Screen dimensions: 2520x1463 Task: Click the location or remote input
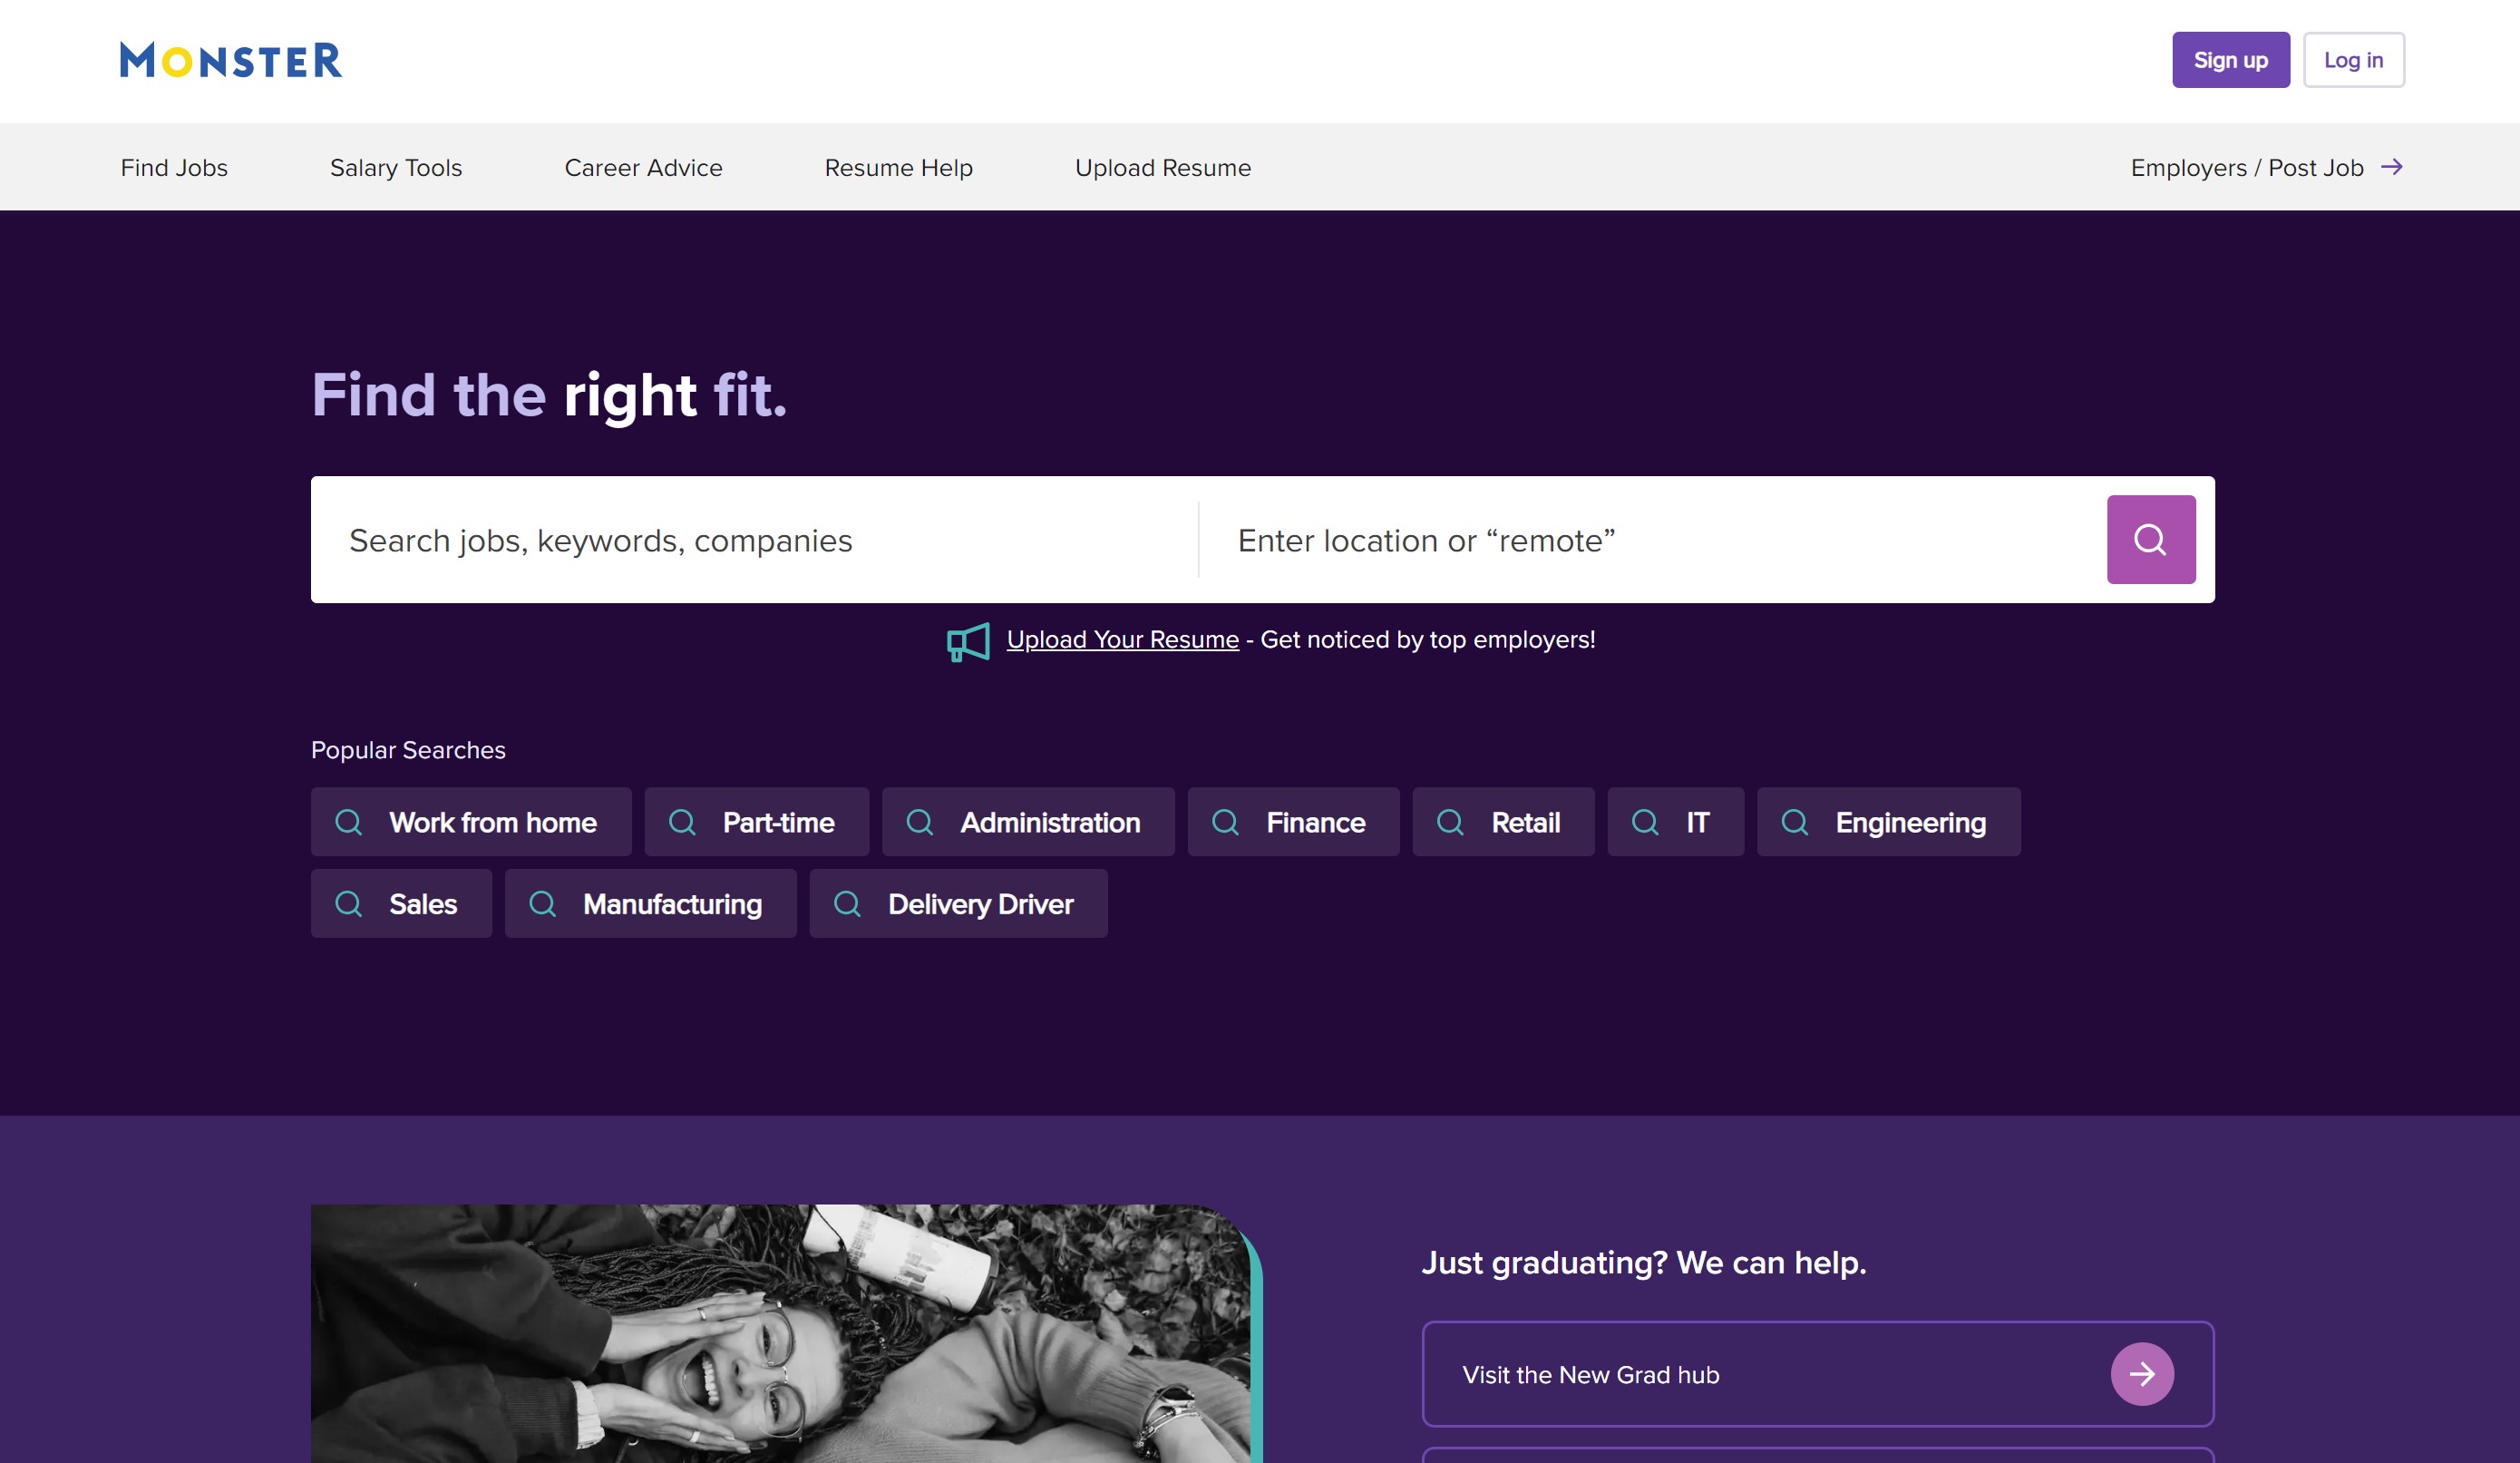pos(1650,540)
